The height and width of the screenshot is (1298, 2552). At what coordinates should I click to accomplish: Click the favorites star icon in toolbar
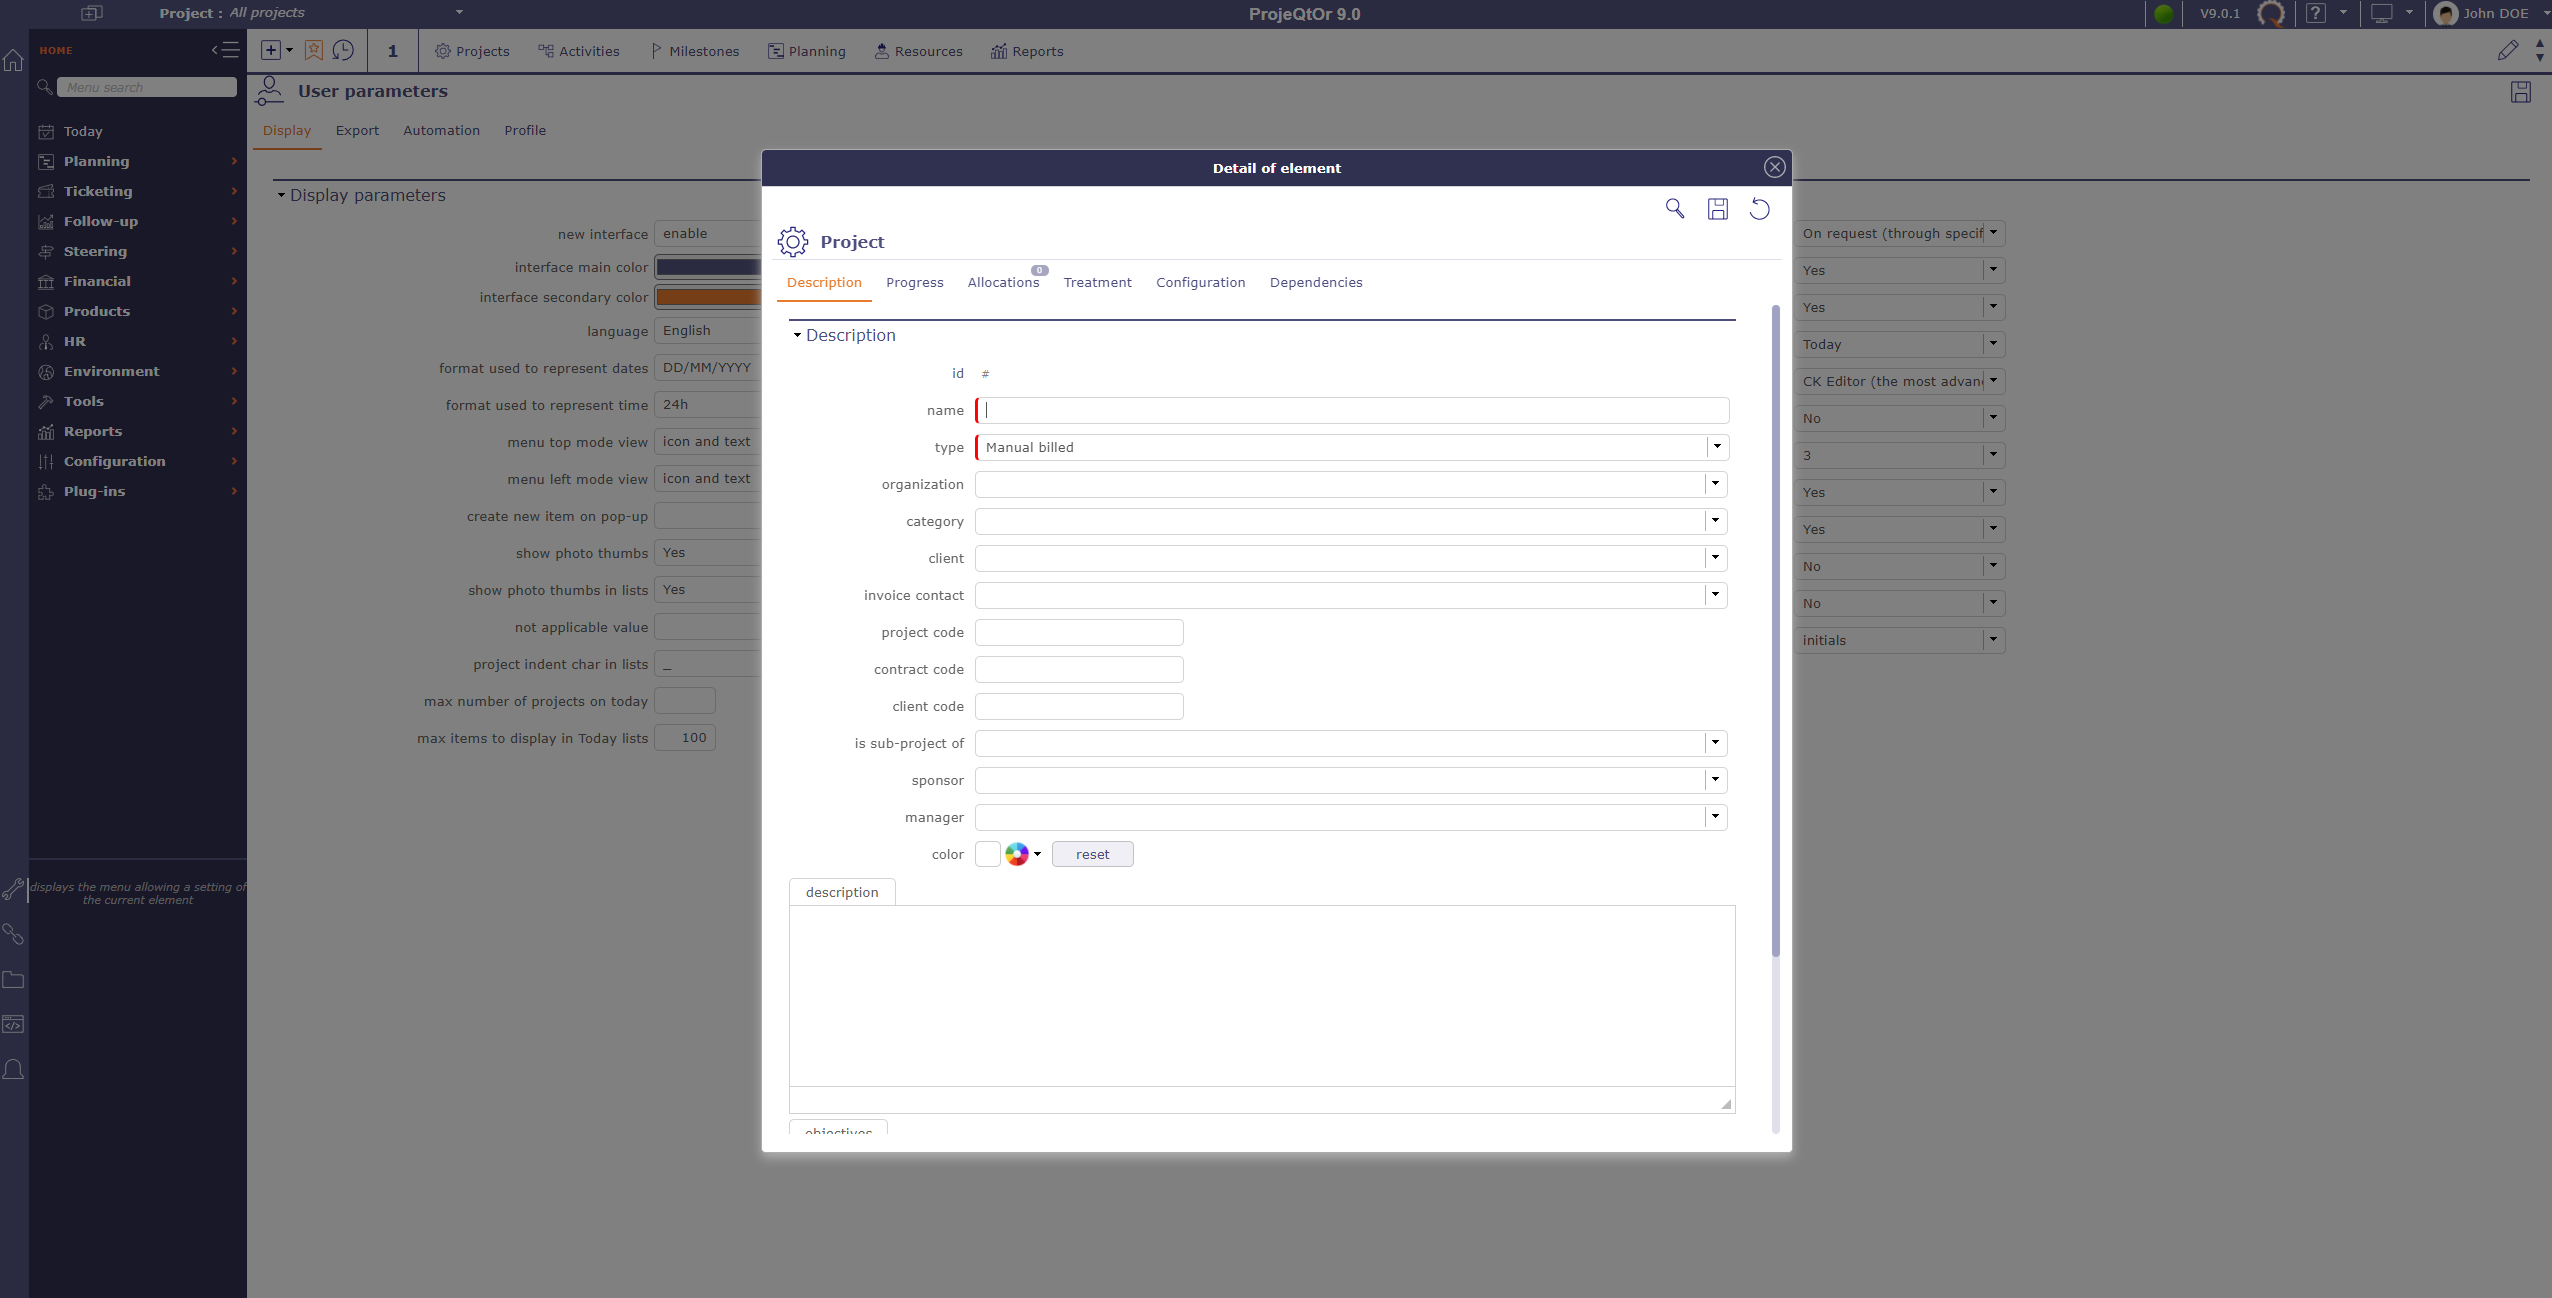(x=314, y=50)
